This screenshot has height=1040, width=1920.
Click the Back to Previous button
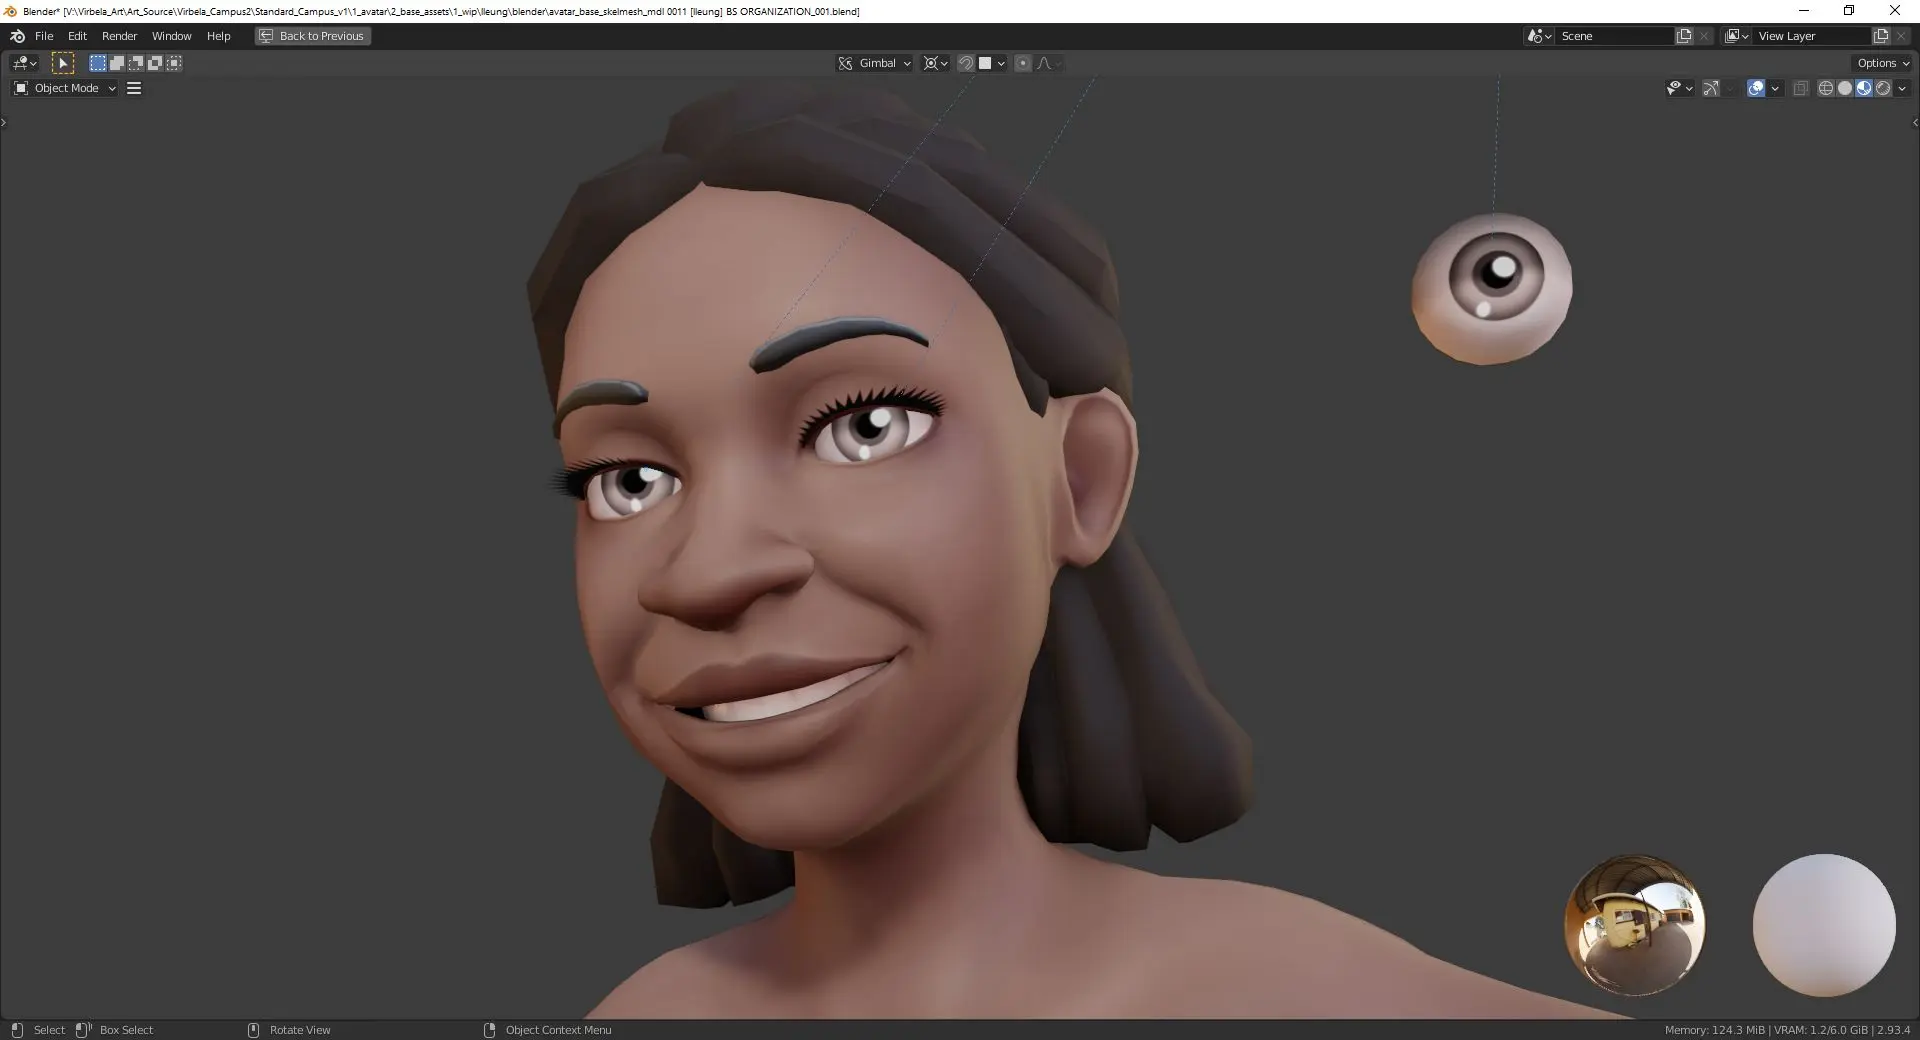[x=313, y=36]
